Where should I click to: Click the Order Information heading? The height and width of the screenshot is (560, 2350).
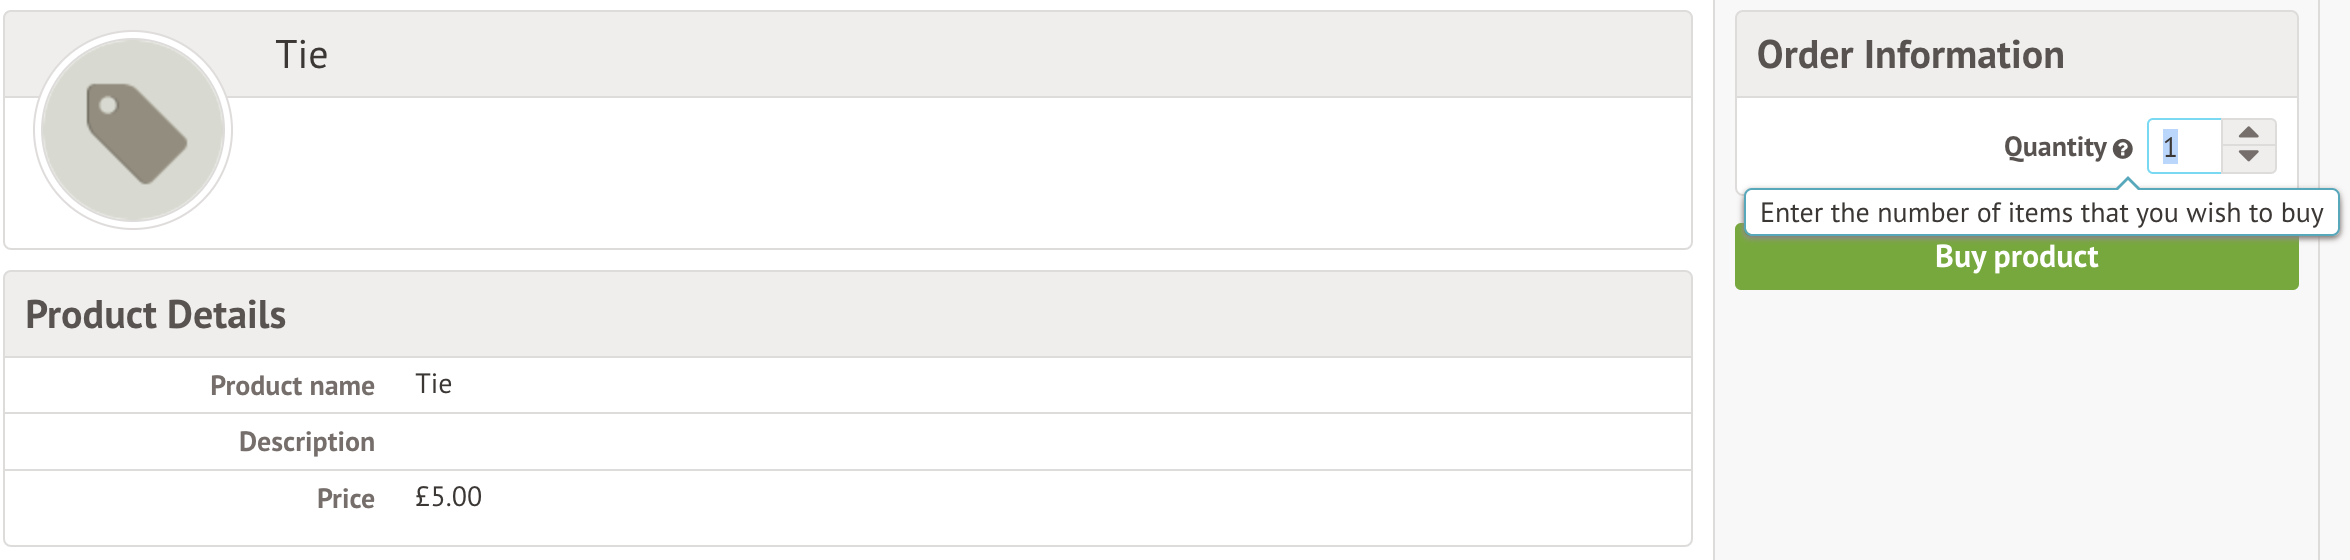point(1910,55)
